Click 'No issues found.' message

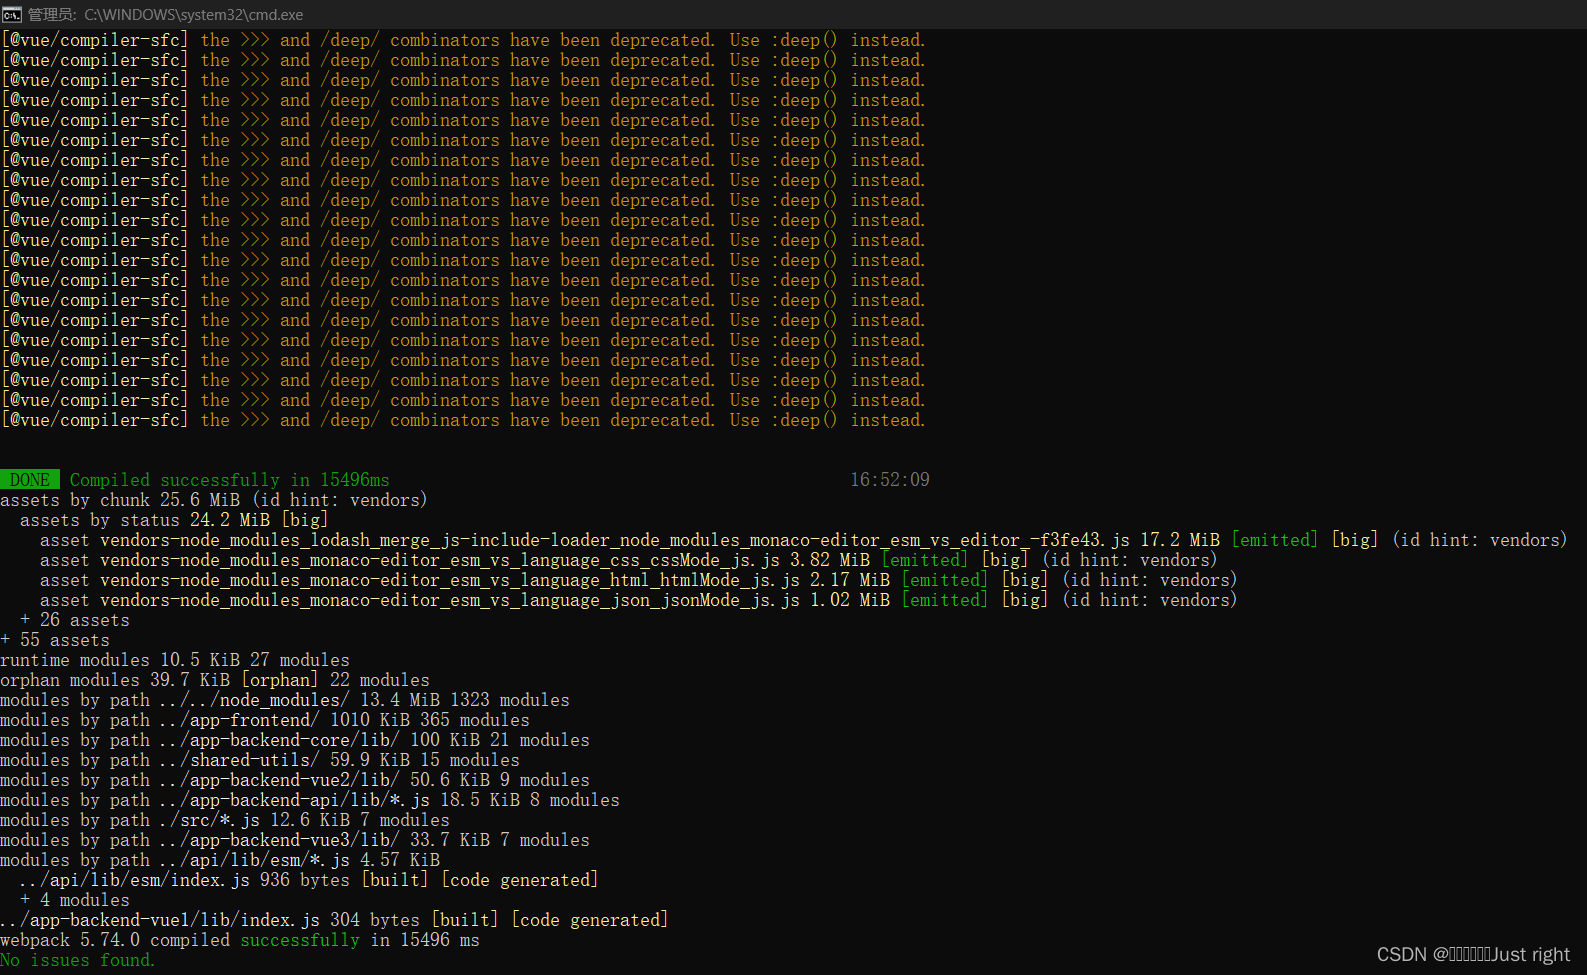click(x=78, y=960)
